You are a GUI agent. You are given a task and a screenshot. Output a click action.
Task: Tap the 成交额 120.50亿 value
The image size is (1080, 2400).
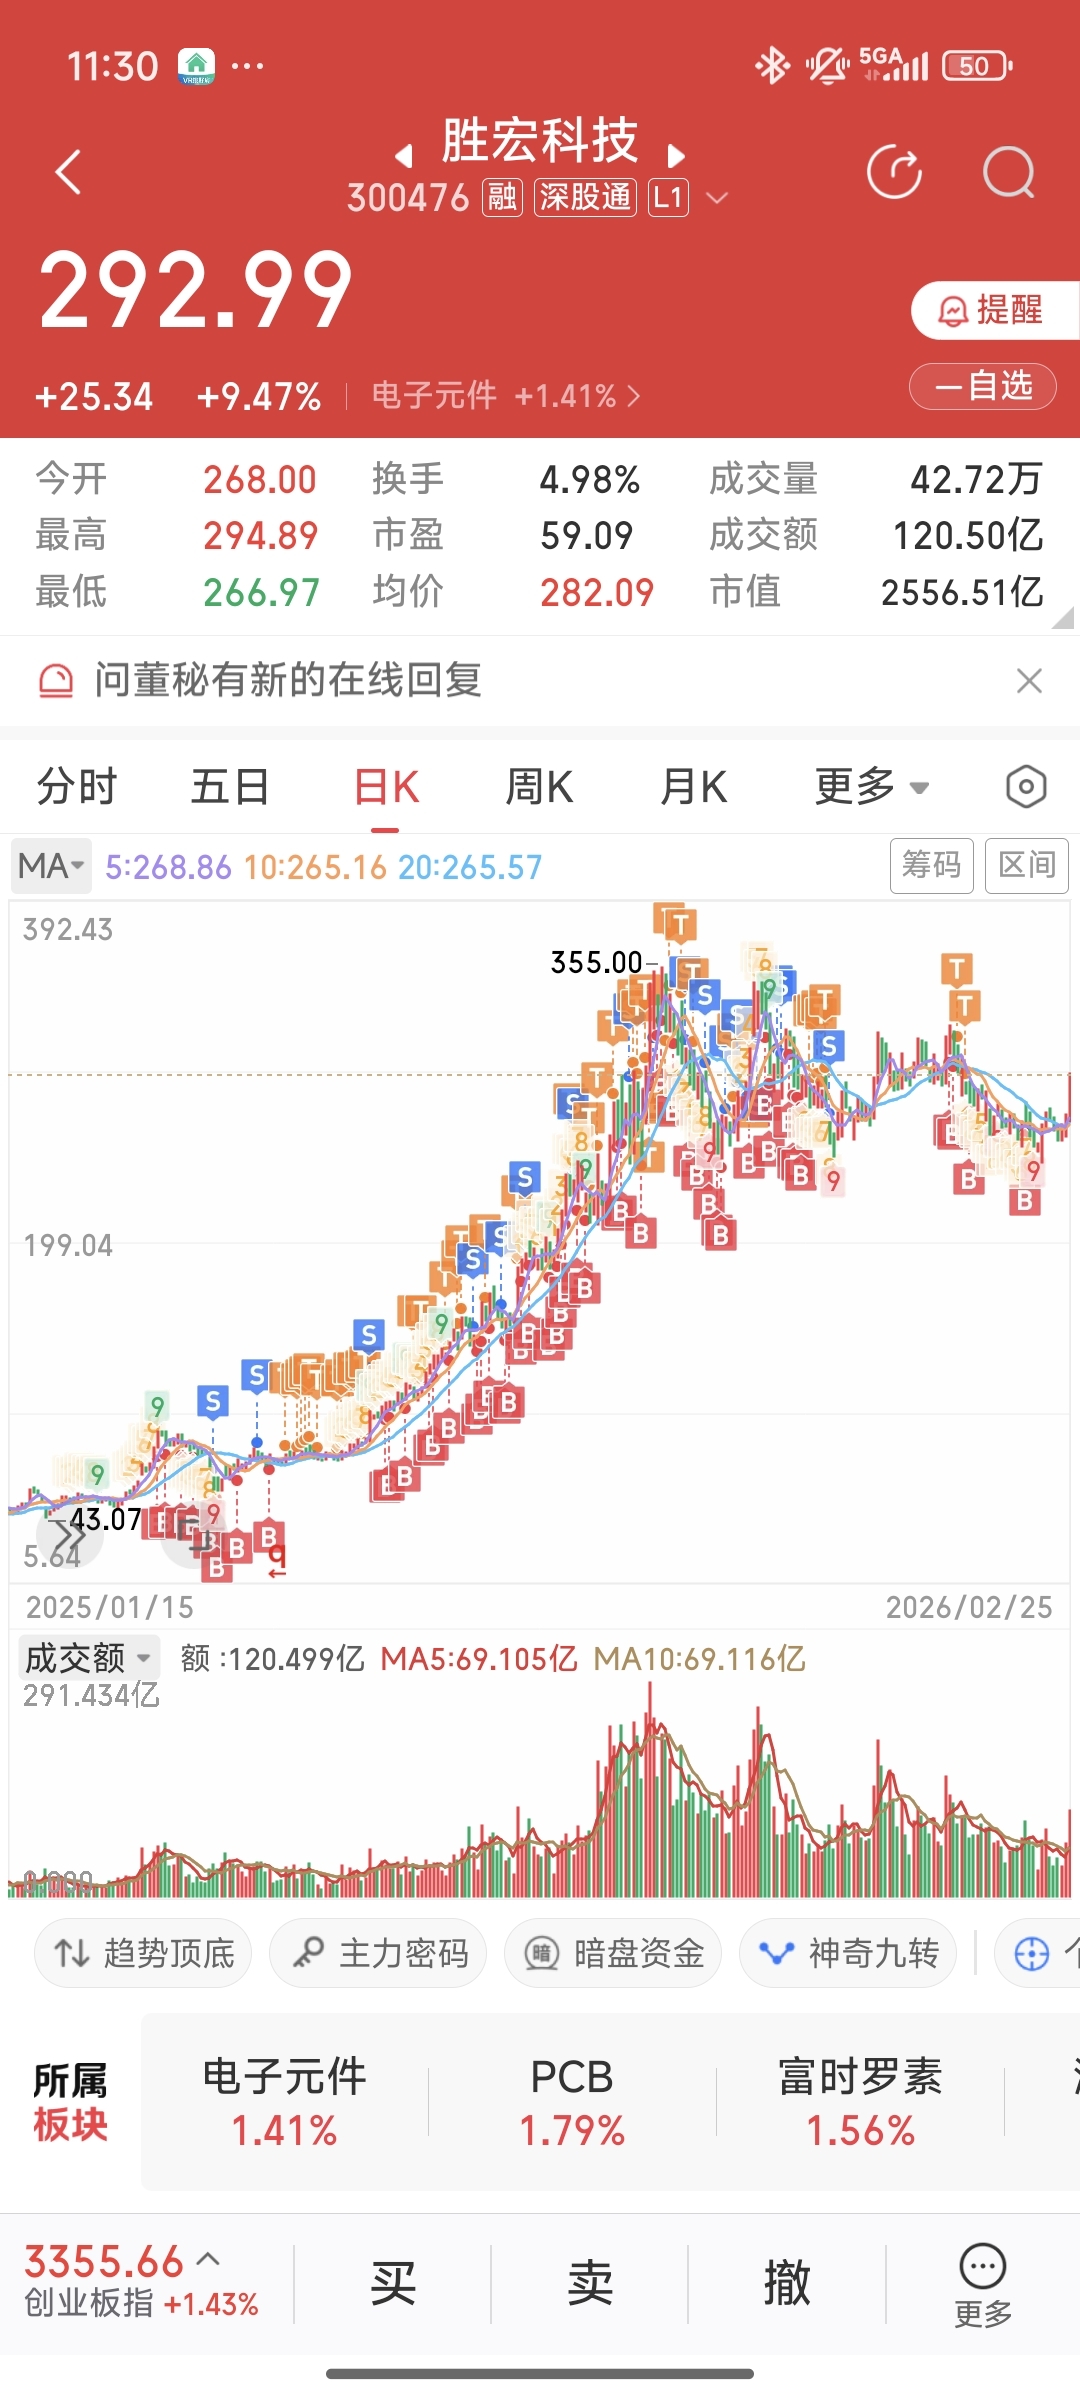968,536
